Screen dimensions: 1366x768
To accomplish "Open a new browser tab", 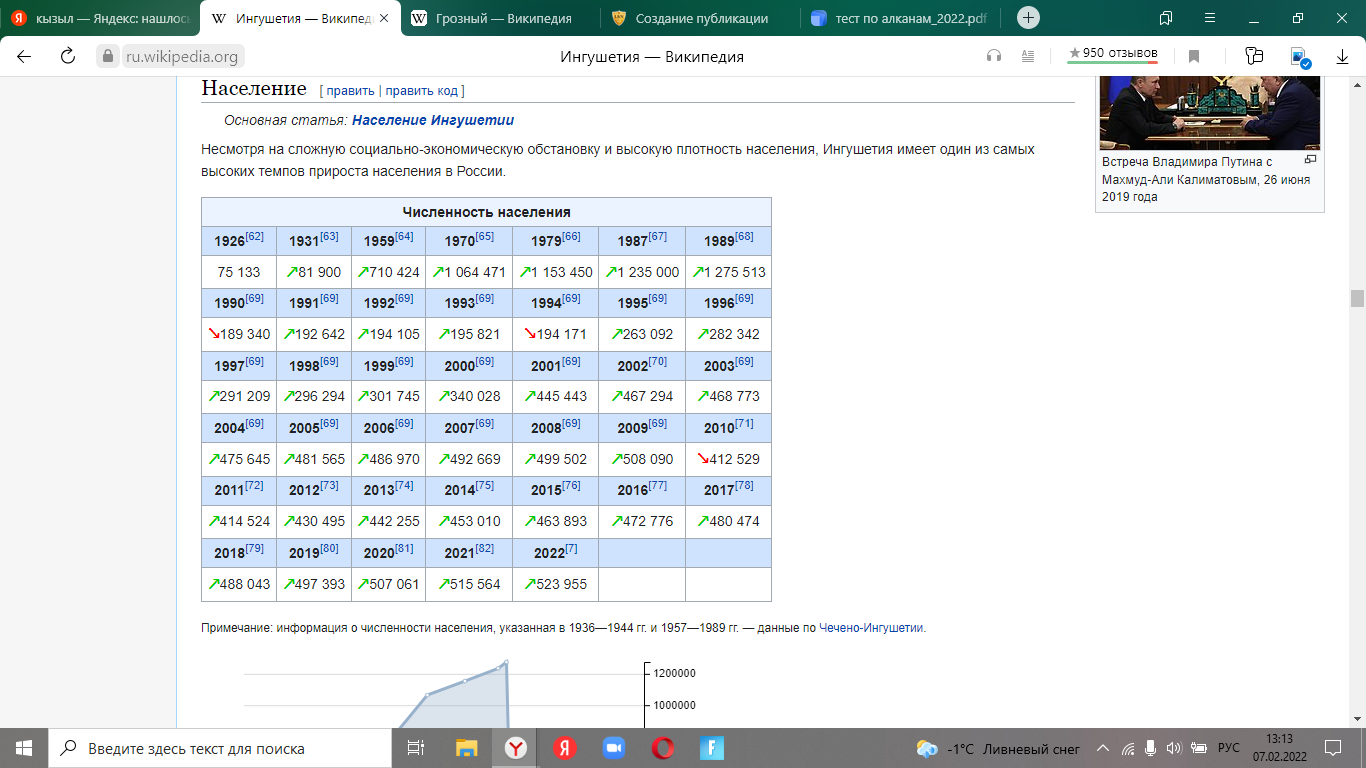I will tap(1028, 18).
